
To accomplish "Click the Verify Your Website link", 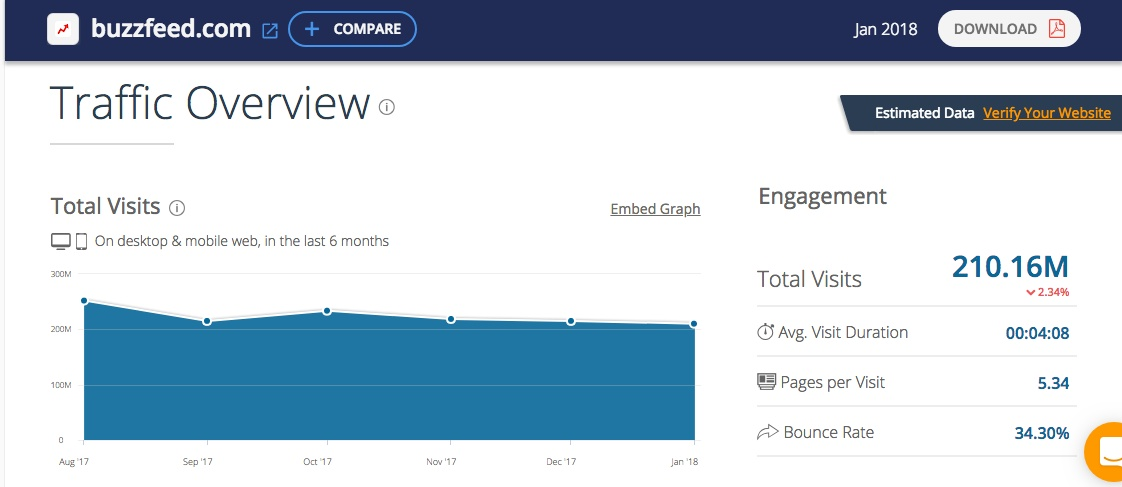I will coord(1046,113).
